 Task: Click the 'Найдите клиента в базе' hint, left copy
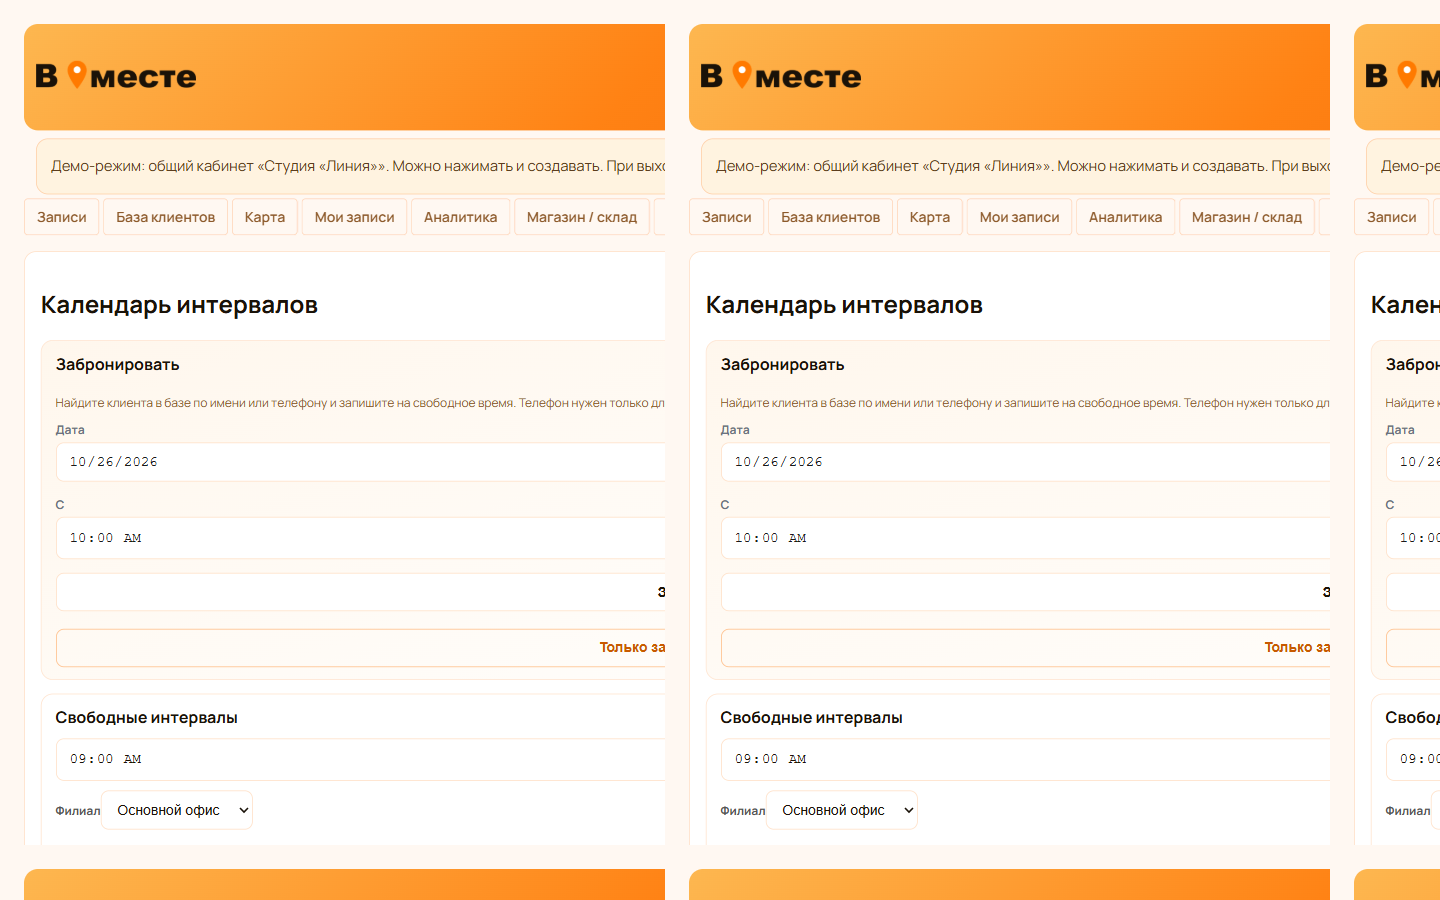tap(360, 403)
